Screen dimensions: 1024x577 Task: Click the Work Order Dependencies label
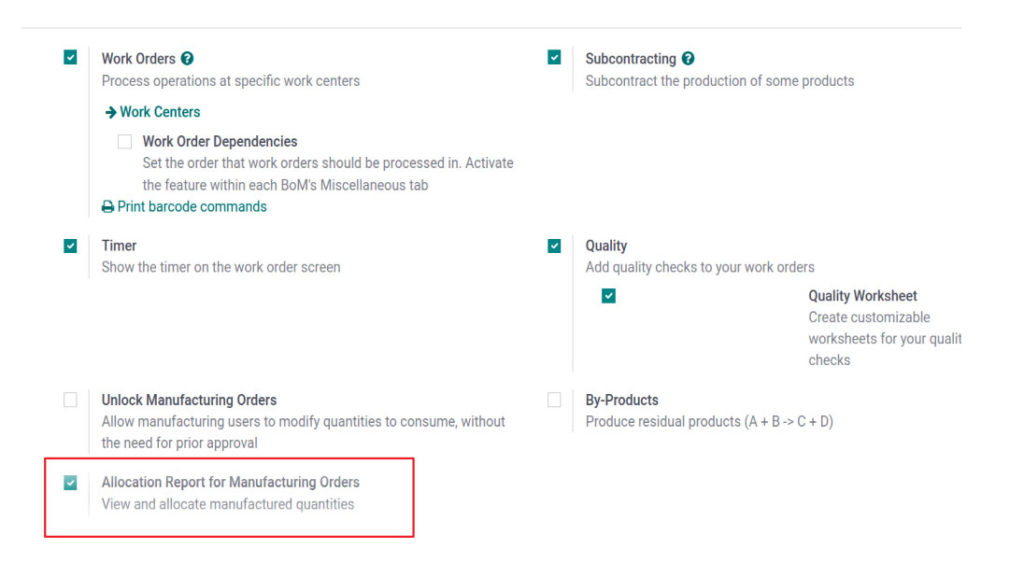(219, 141)
